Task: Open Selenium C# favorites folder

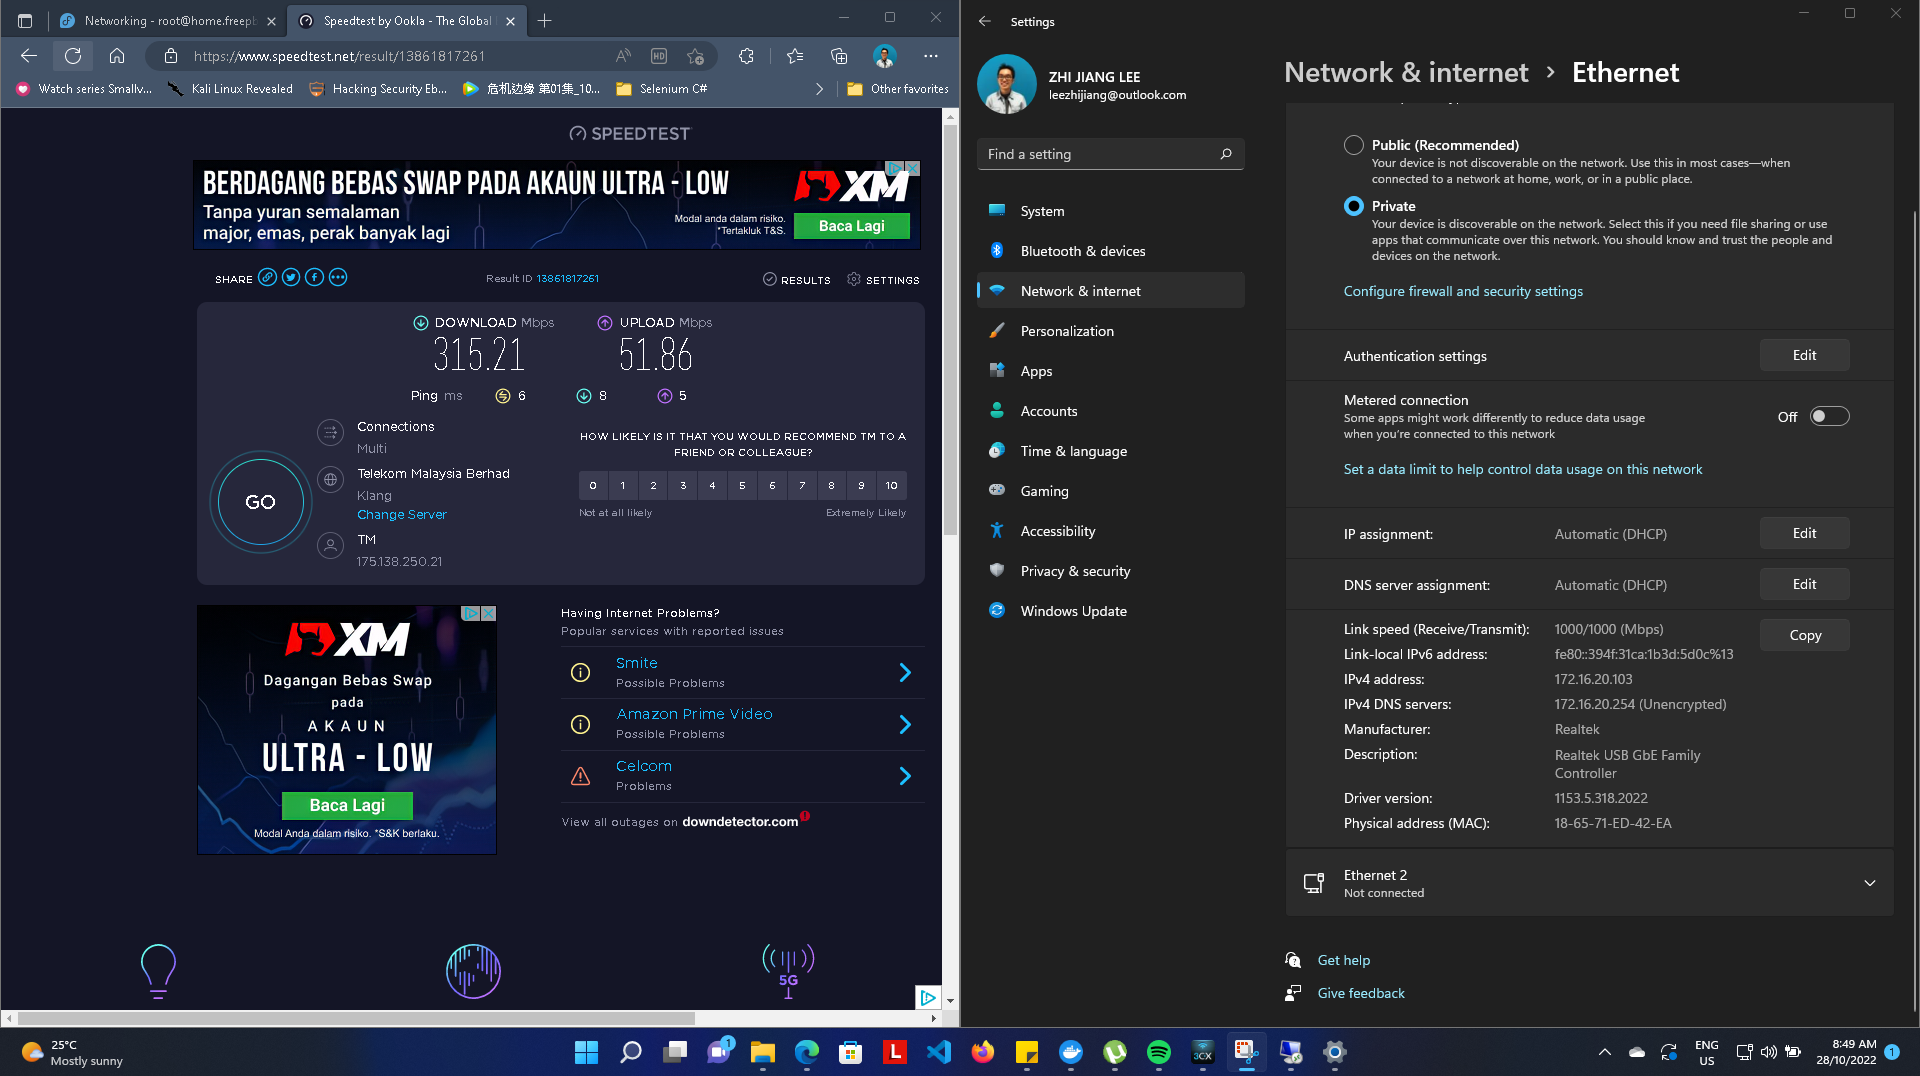Action: pos(662,89)
